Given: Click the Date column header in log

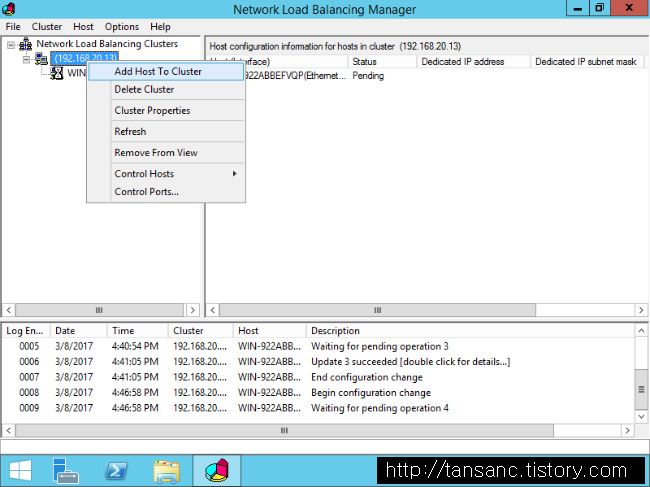Looking at the screenshot, I should point(79,331).
